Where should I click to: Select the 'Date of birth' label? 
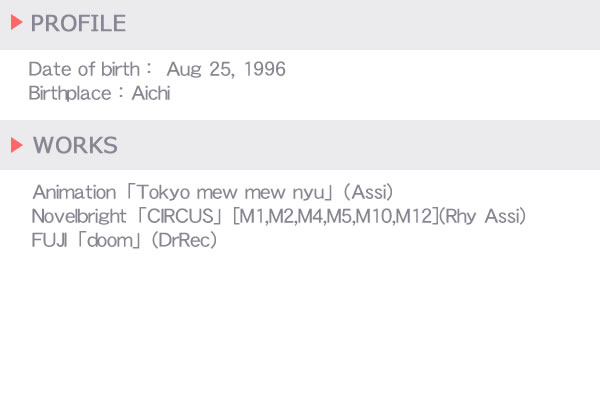pyautogui.click(x=84, y=69)
